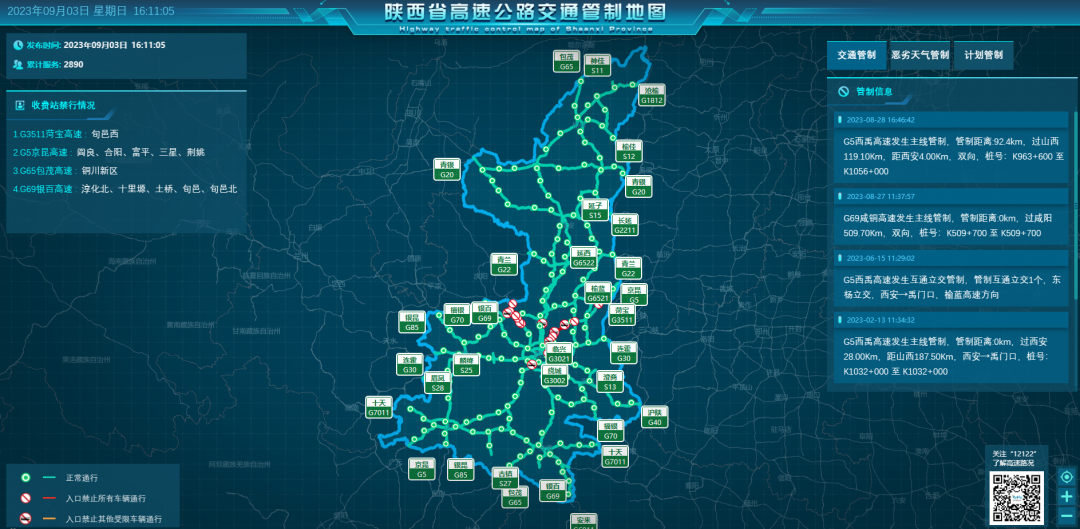The width and height of the screenshot is (1080, 529).
Task: Select the G40 沪陕 highway badge
Action: [x=655, y=417]
